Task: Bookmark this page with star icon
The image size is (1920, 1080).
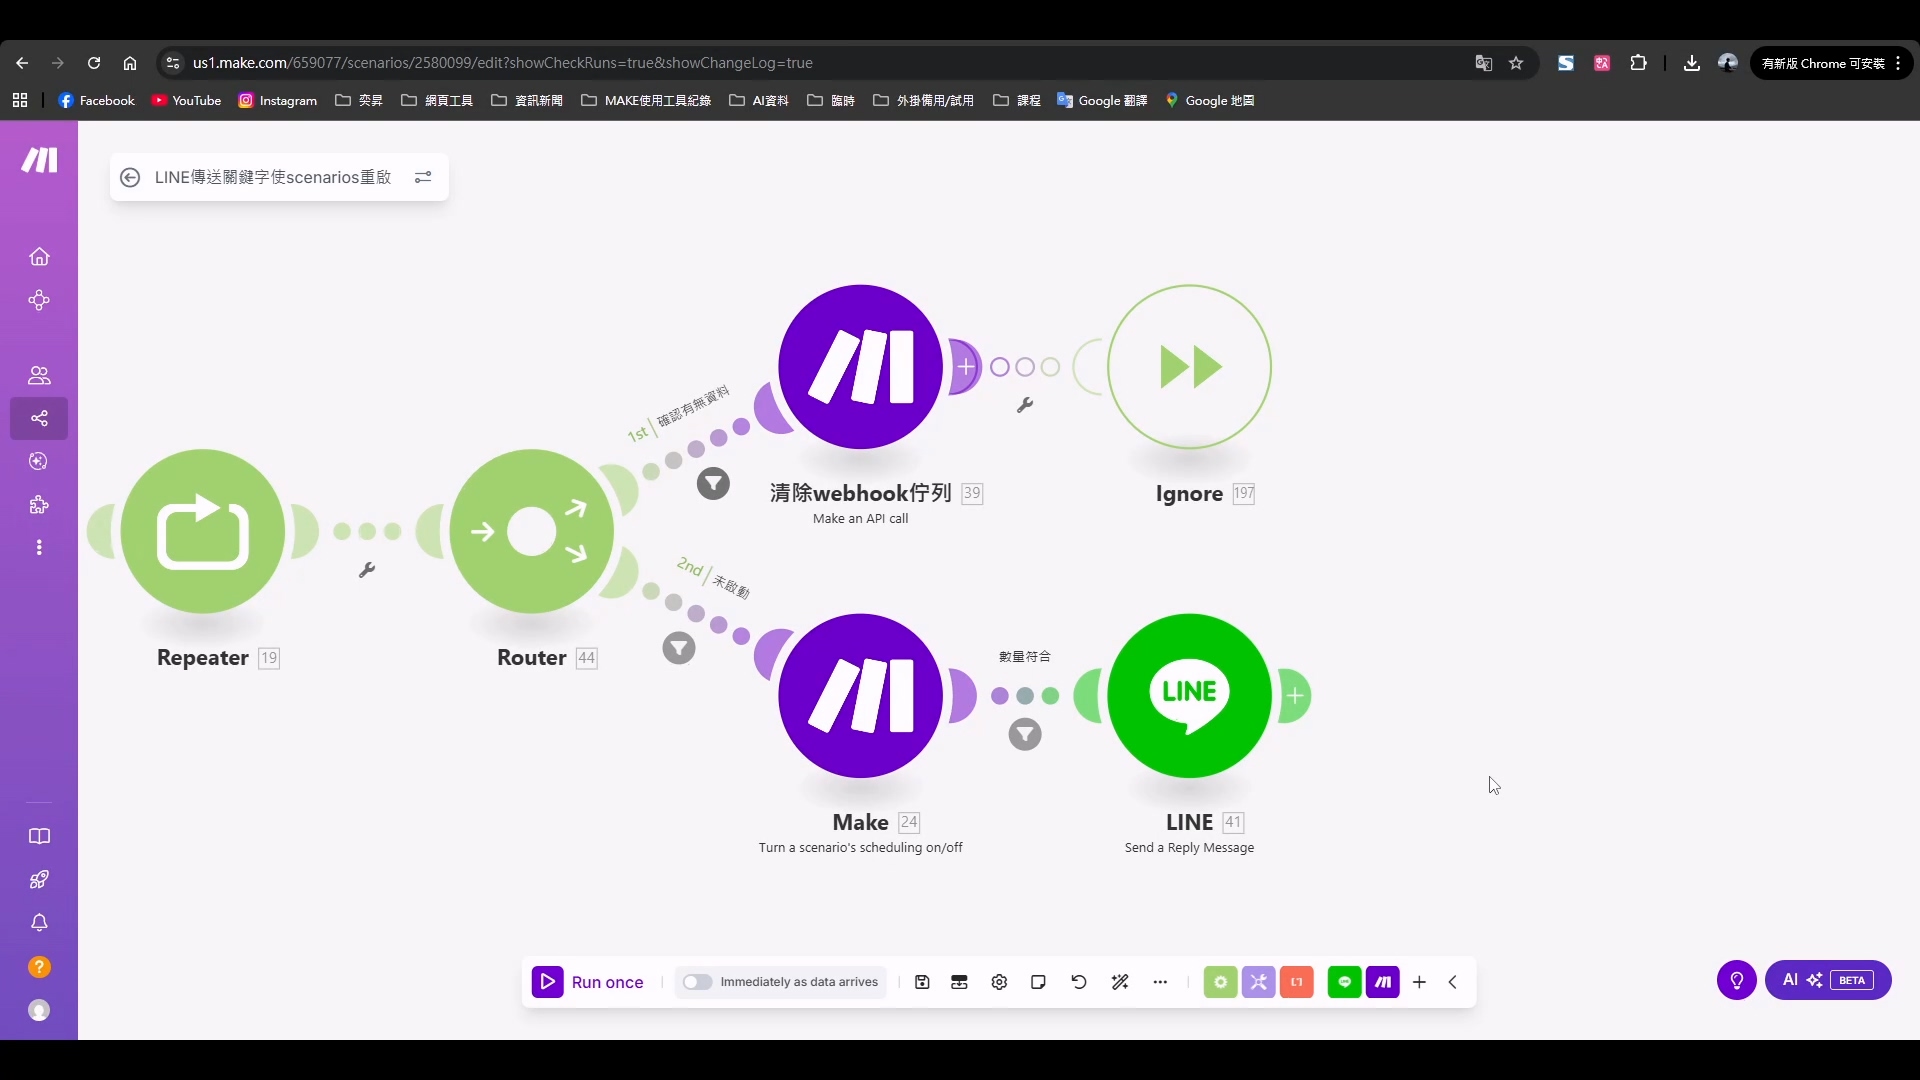Action: pos(1516,63)
